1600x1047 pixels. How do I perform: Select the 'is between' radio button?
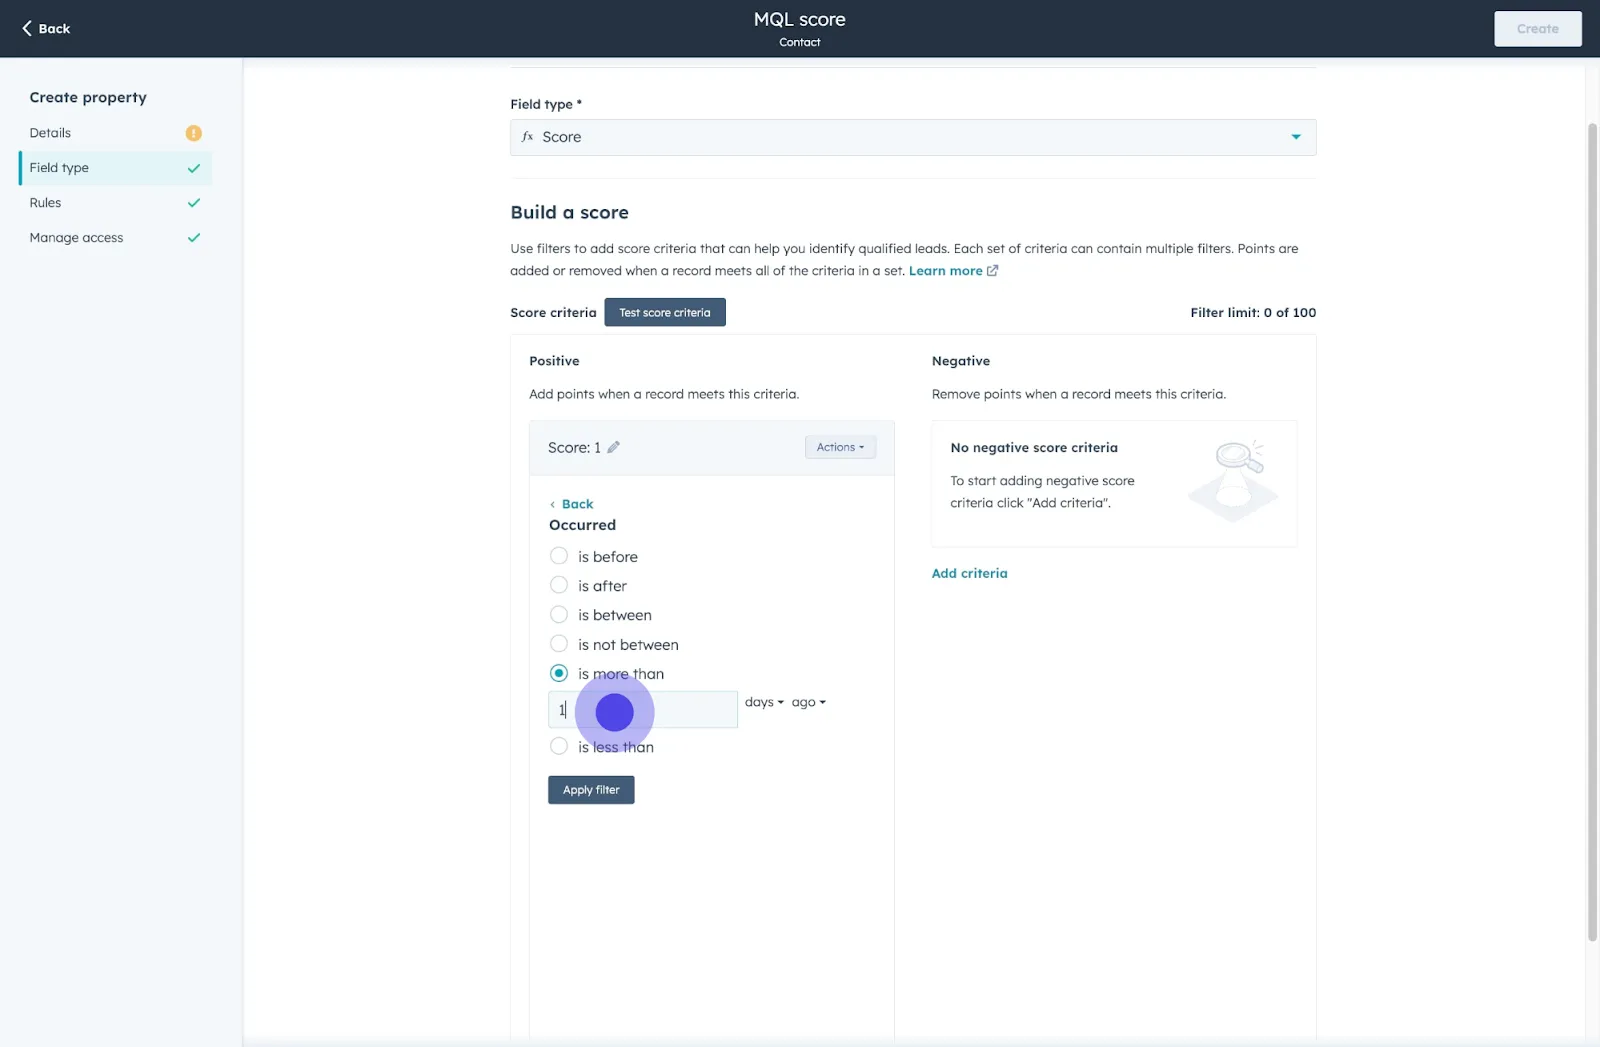(559, 614)
